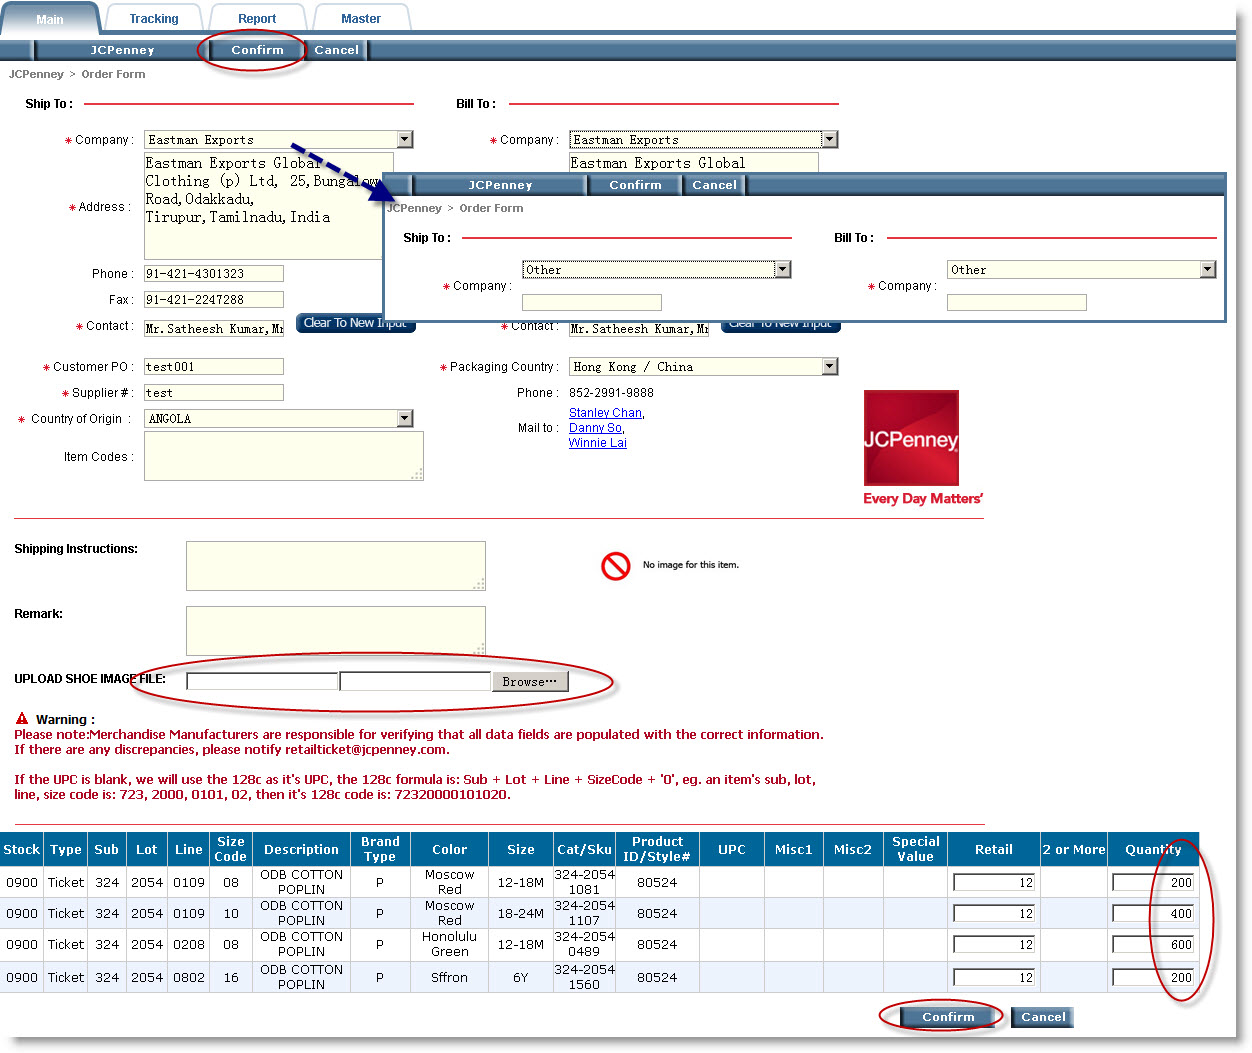
Task: Click the Size cell '6Y'
Action: pyautogui.click(x=521, y=978)
